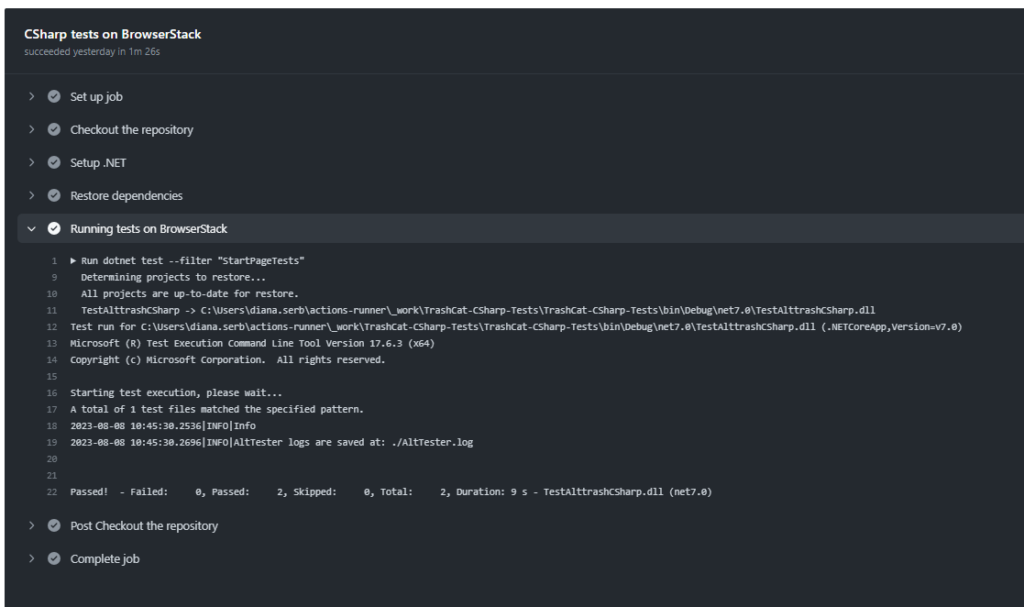
Task: Select log line number 18
Action: [52, 426]
